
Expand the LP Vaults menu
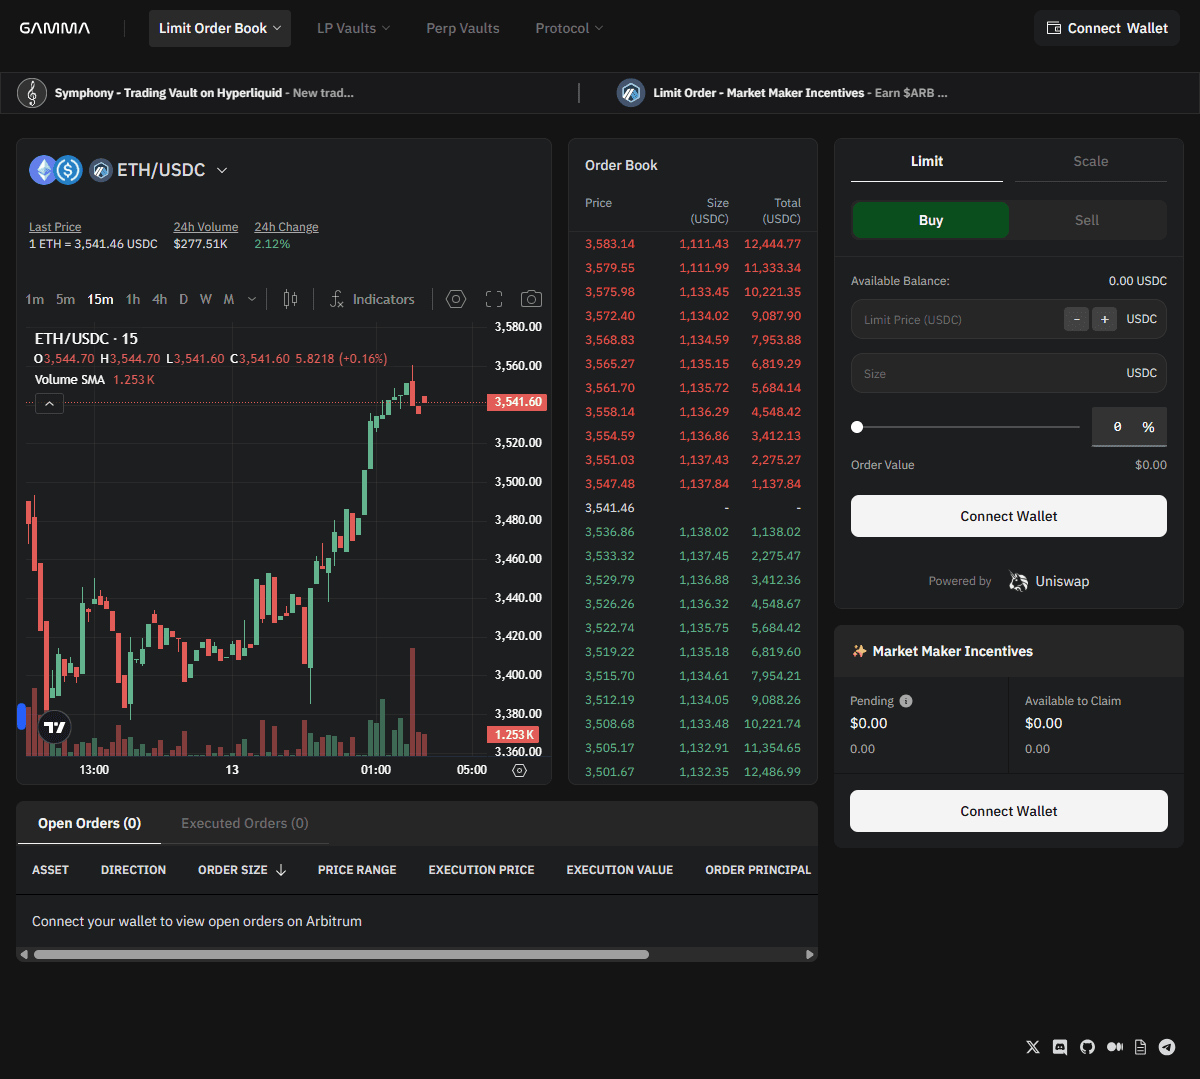click(x=352, y=28)
